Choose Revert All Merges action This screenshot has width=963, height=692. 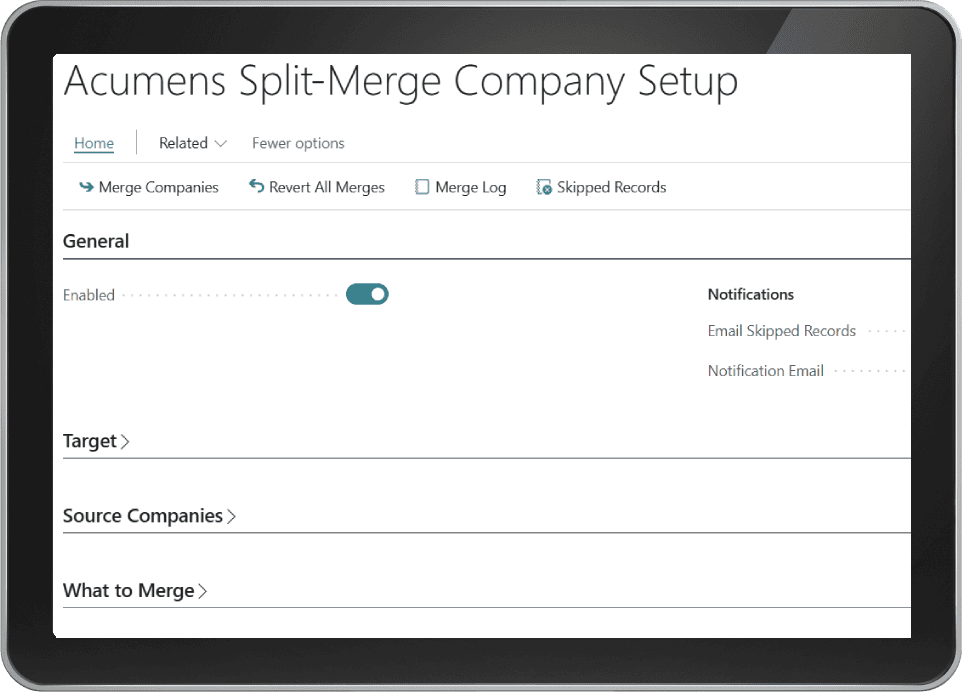click(x=316, y=187)
